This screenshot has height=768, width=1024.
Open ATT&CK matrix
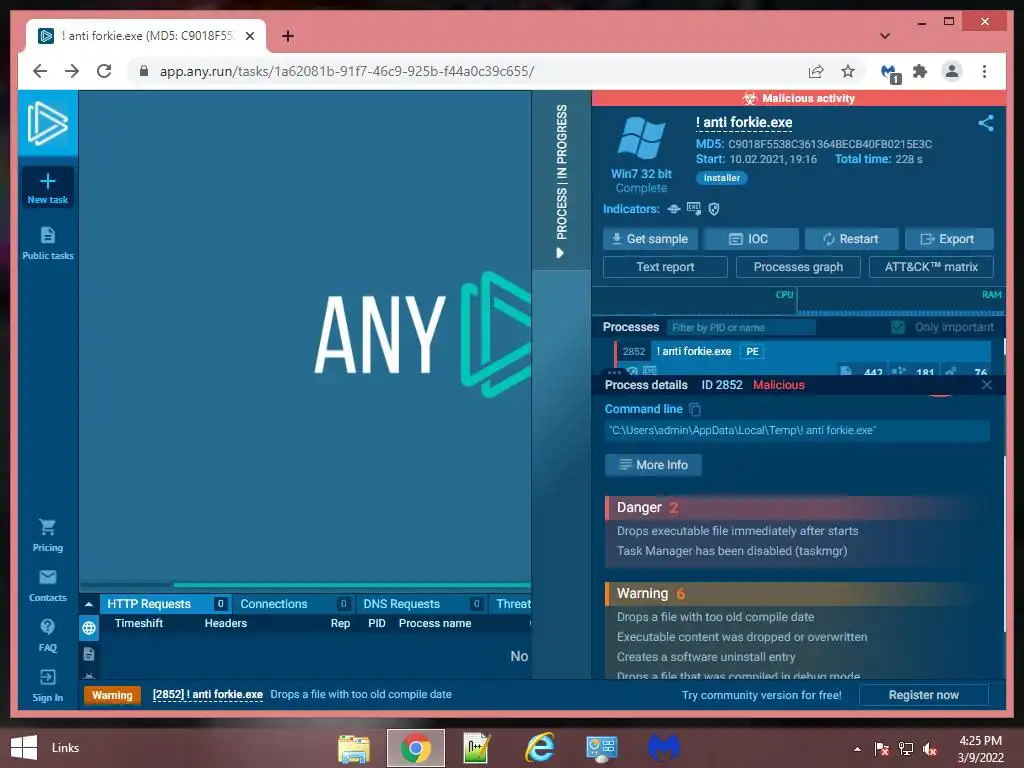[931, 267]
